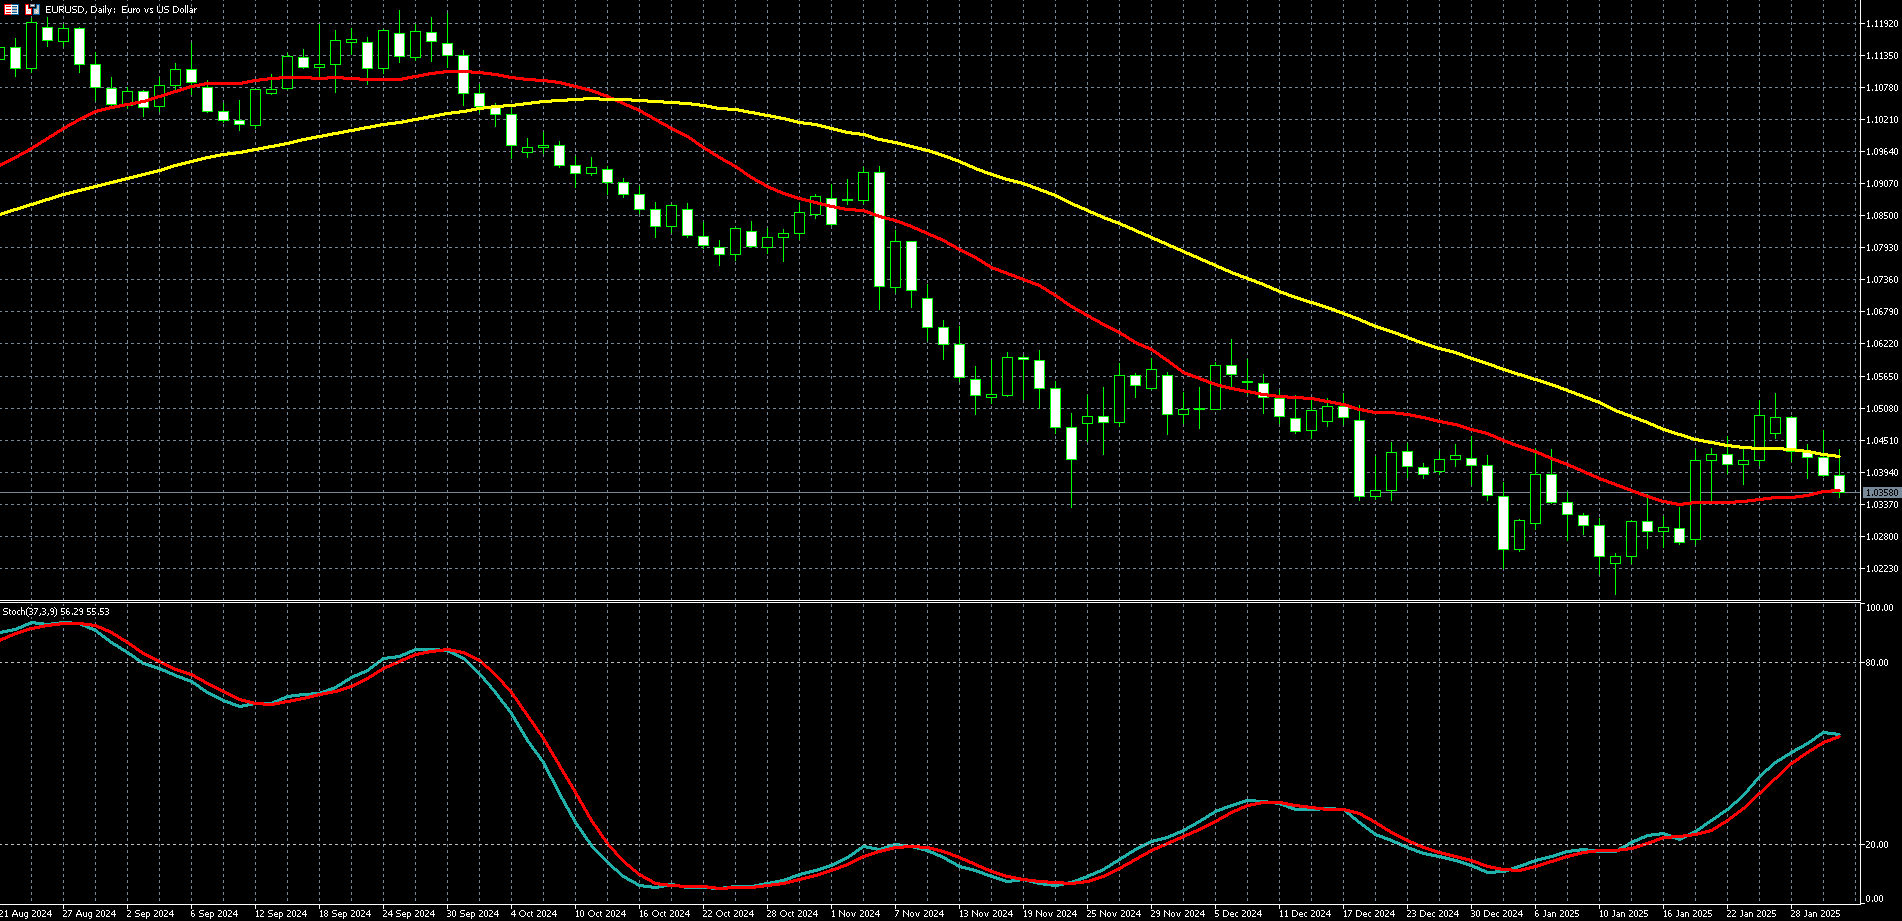Click the 1.06220 price scale label
Viewport: 1902px width, 921px height.
1881,344
